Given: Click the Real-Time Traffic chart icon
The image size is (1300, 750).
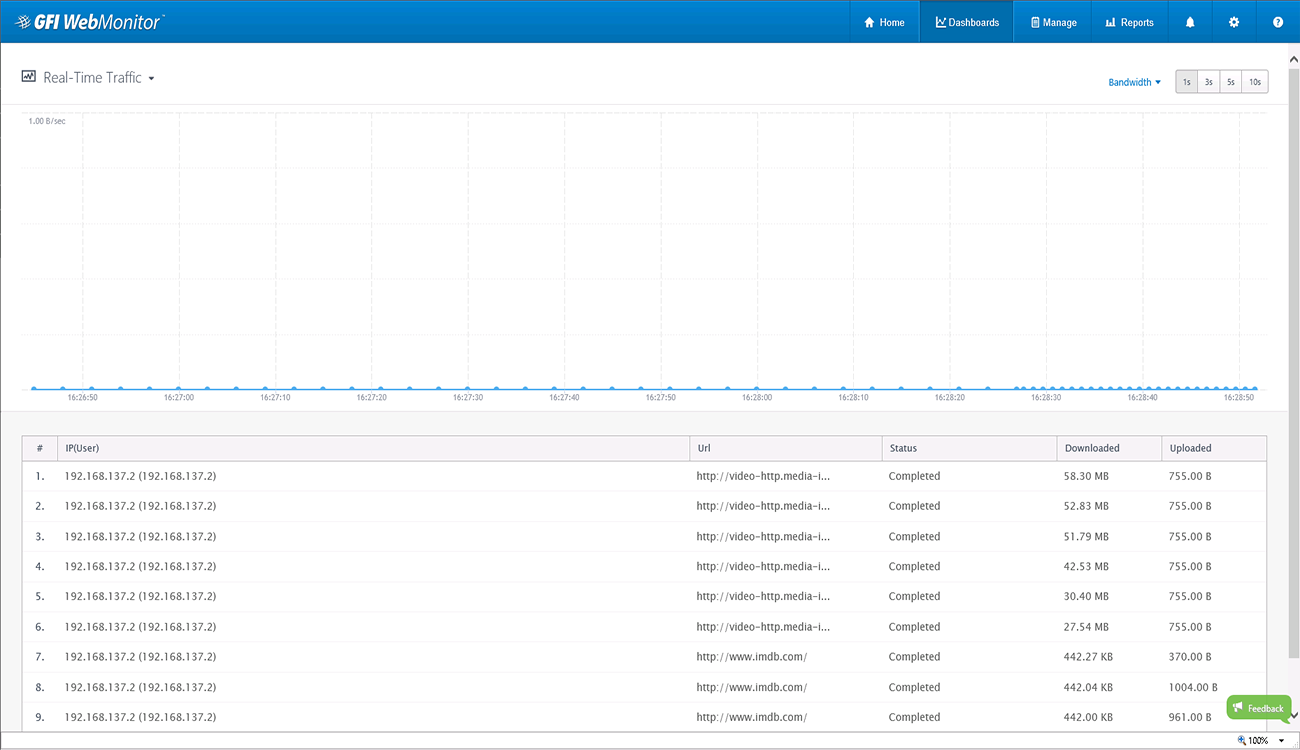Looking at the screenshot, I should tap(29, 77).
